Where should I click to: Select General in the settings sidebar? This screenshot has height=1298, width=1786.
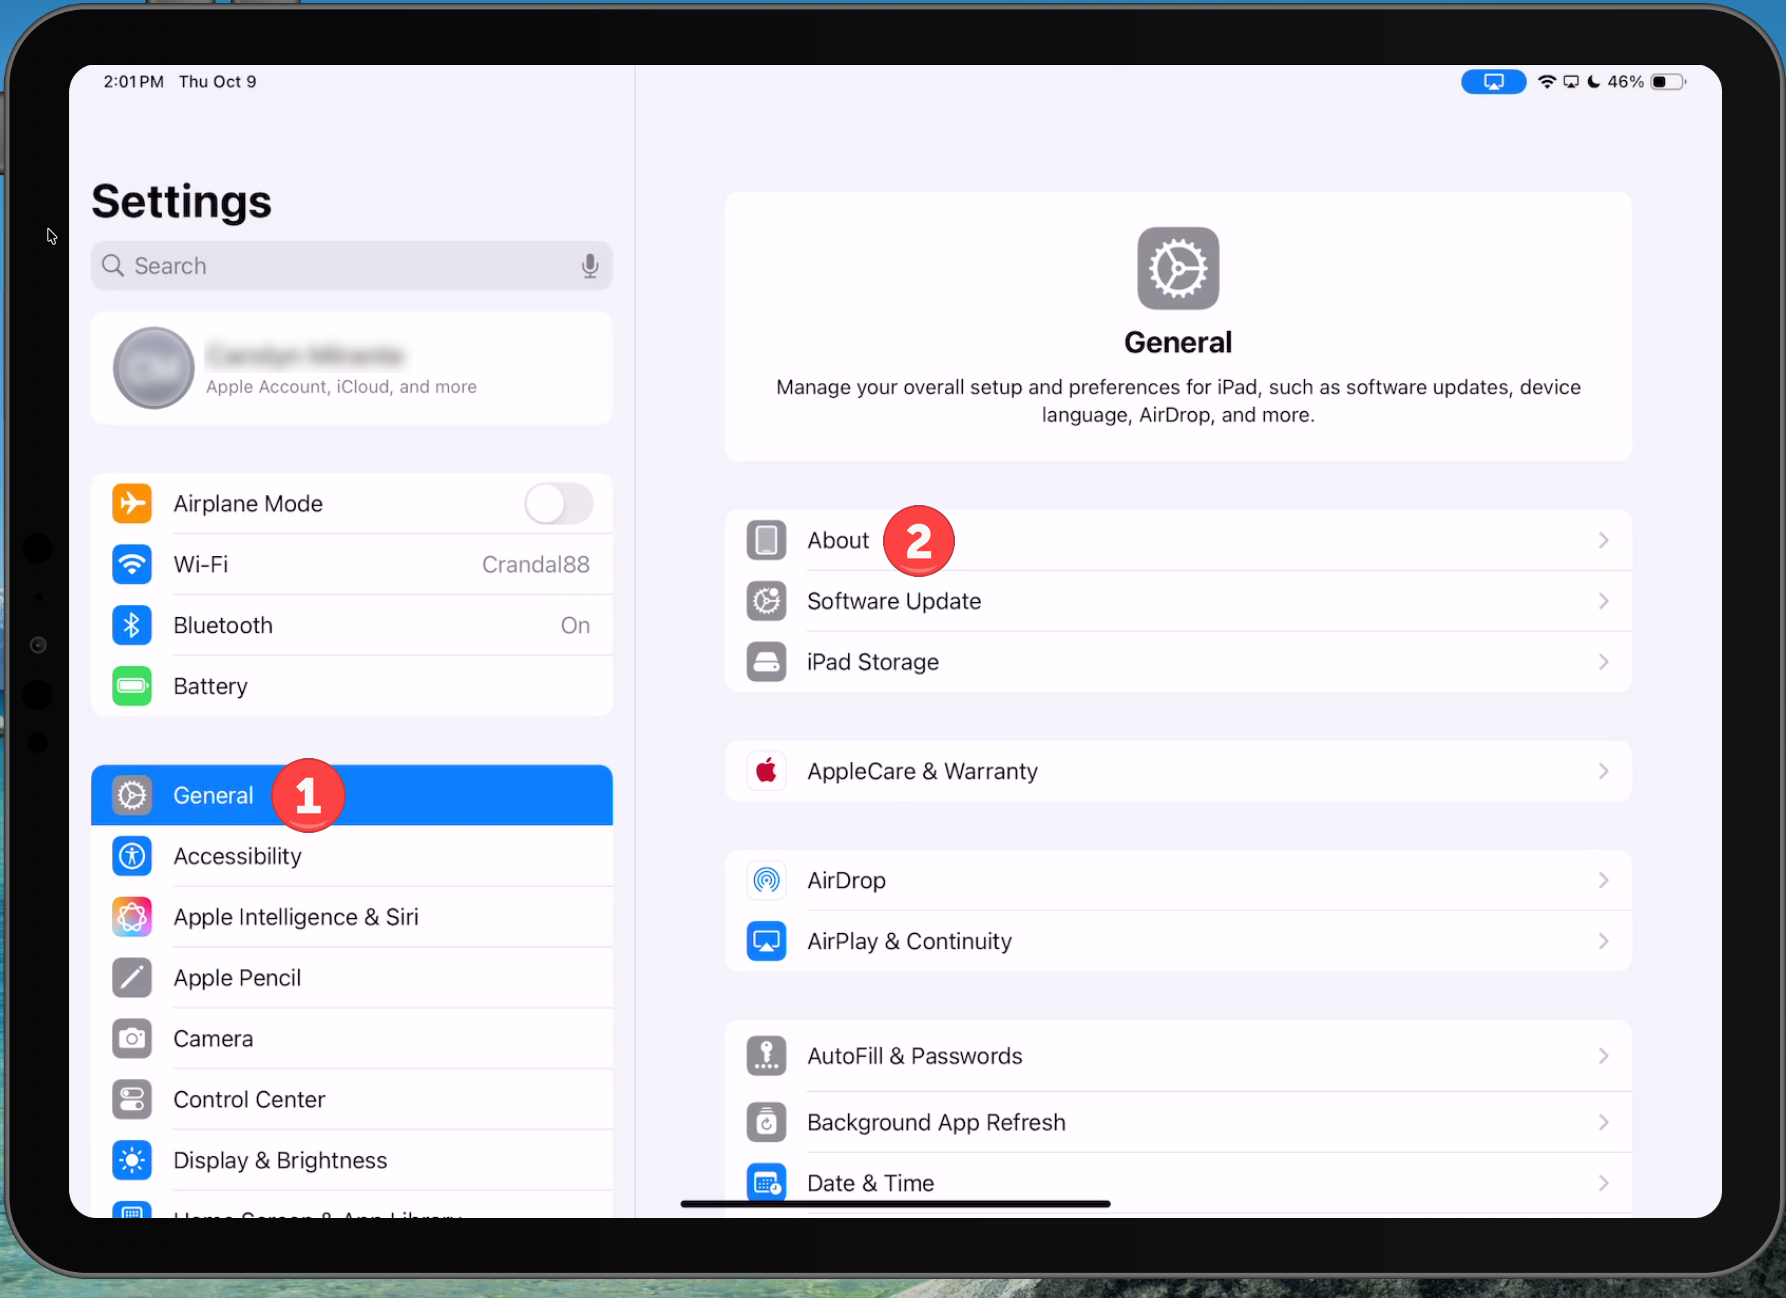point(352,795)
